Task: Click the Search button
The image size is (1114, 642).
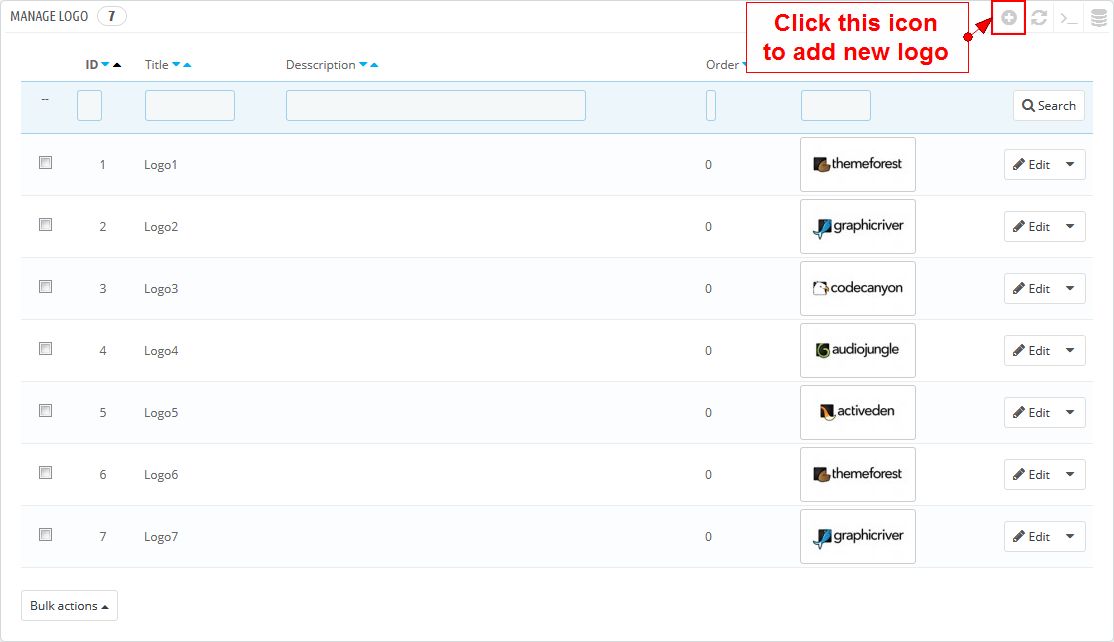Action: point(1048,106)
